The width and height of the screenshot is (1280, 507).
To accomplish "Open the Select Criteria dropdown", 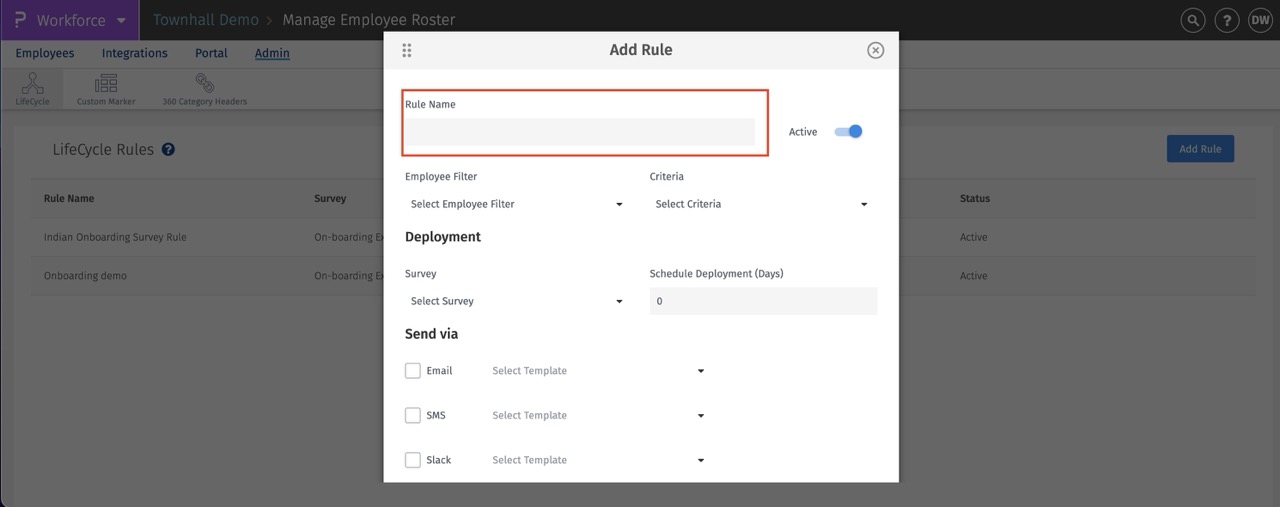I will (761, 204).
